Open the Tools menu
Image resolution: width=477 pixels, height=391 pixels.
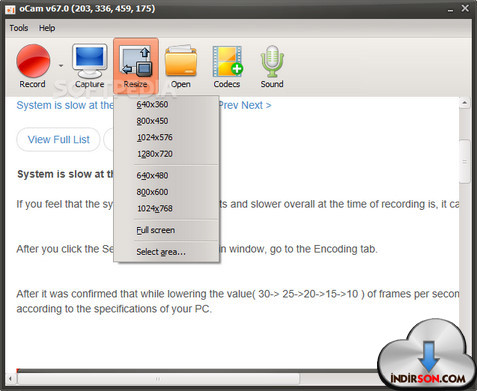pos(19,28)
